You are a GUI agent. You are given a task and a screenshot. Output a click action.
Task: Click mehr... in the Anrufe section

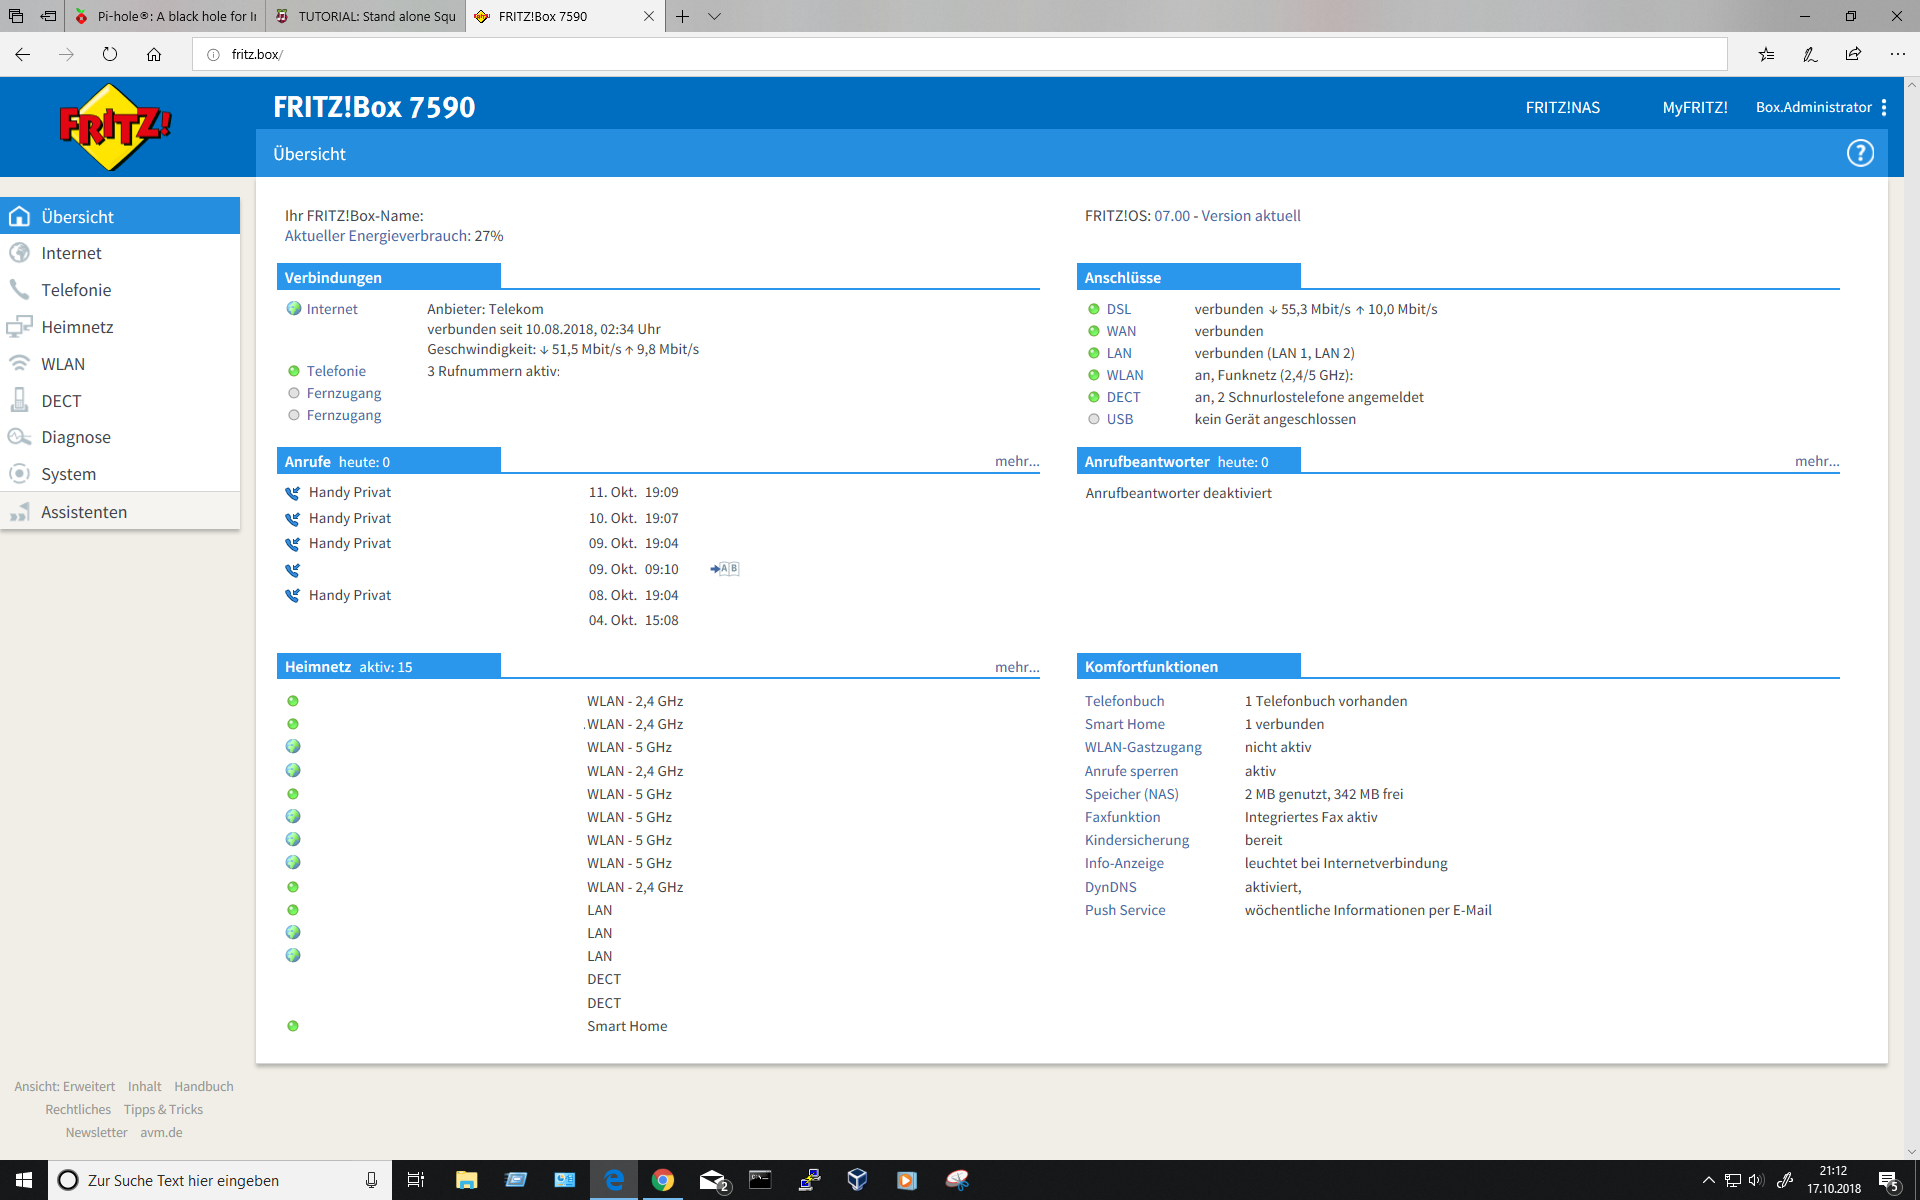coord(1017,461)
